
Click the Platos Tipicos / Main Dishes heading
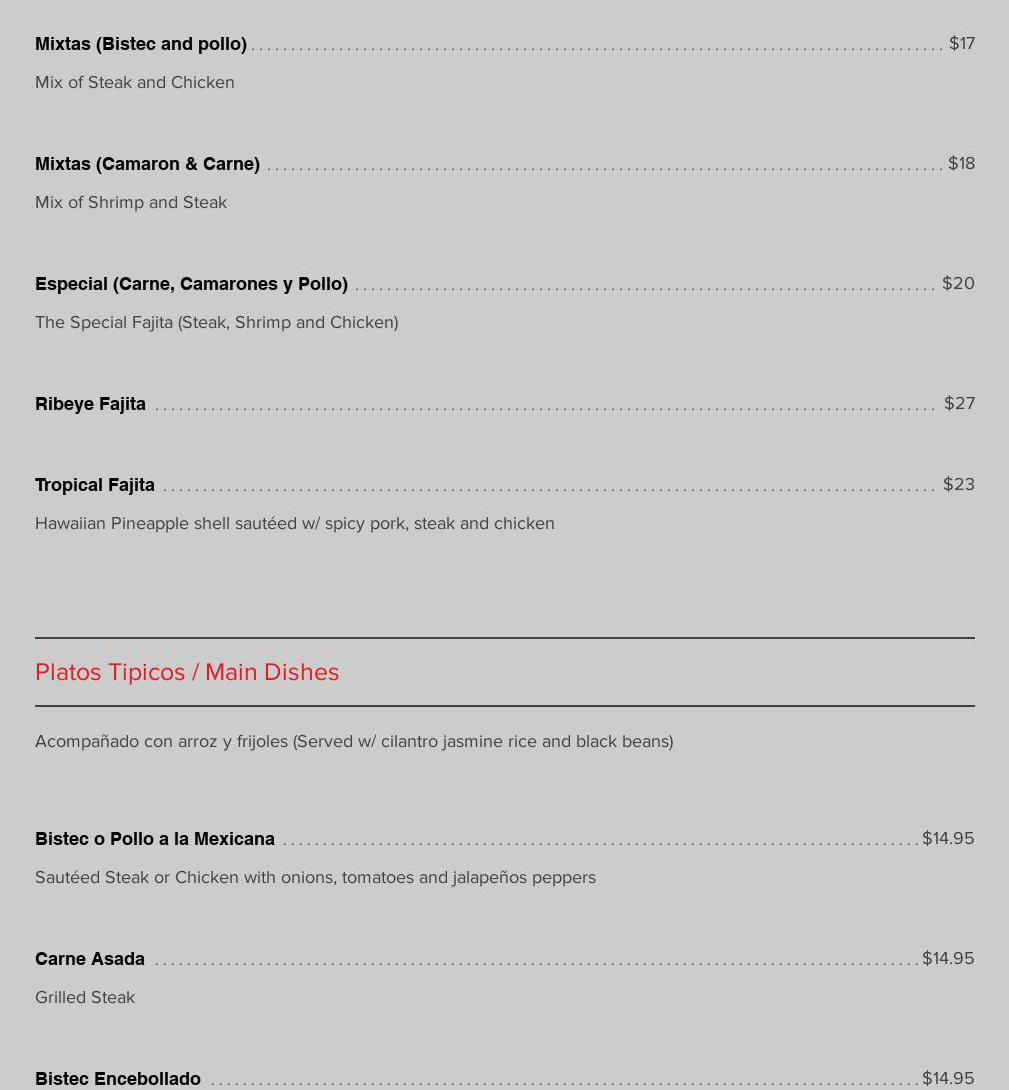(187, 672)
